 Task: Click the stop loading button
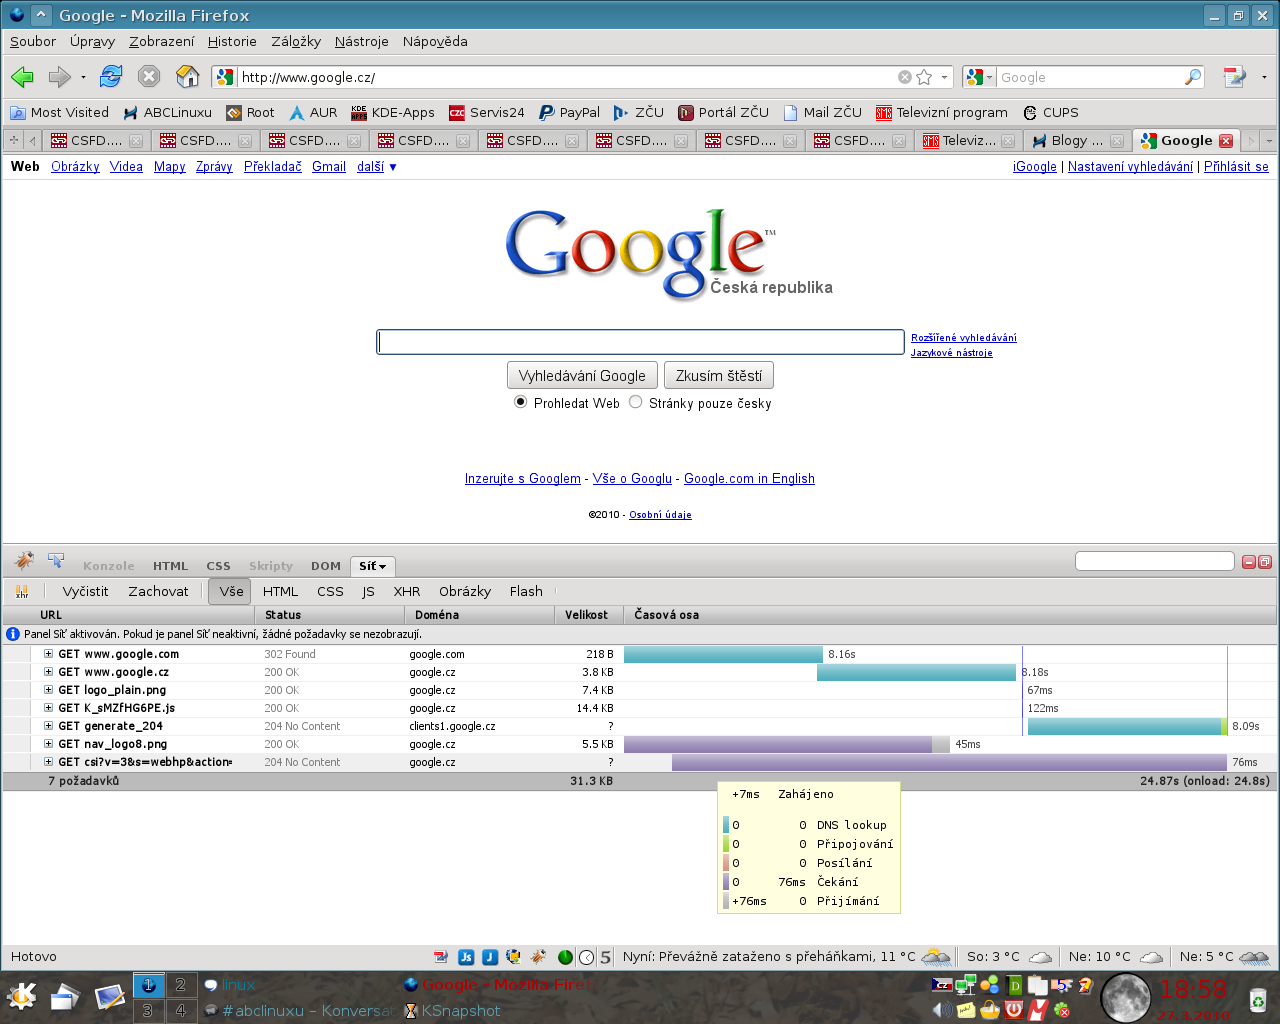coord(149,77)
